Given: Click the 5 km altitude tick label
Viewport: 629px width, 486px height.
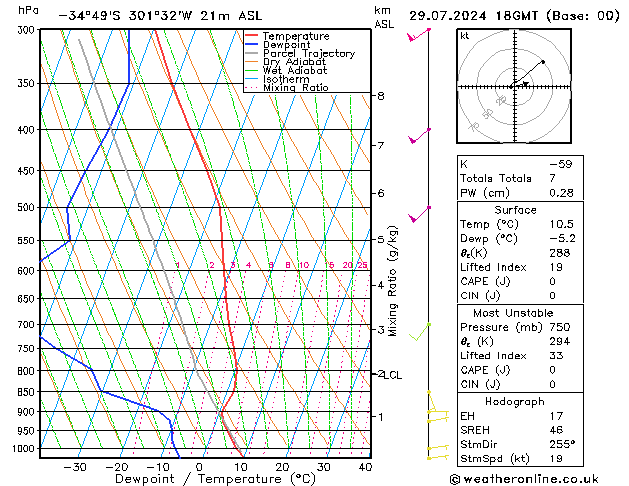Looking at the screenshot, I should click(x=380, y=240).
